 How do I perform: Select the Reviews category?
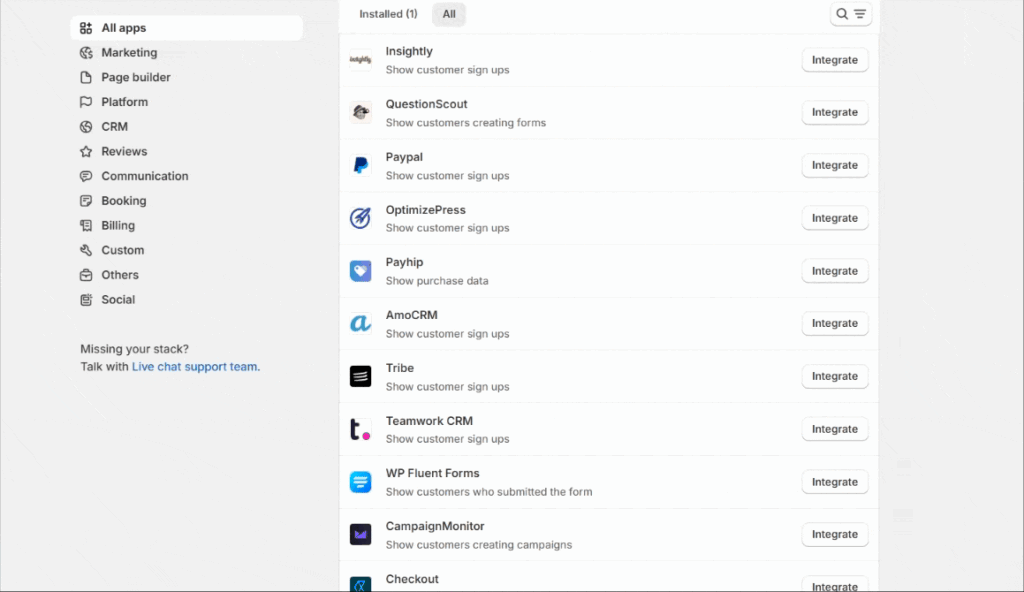(x=186, y=152)
